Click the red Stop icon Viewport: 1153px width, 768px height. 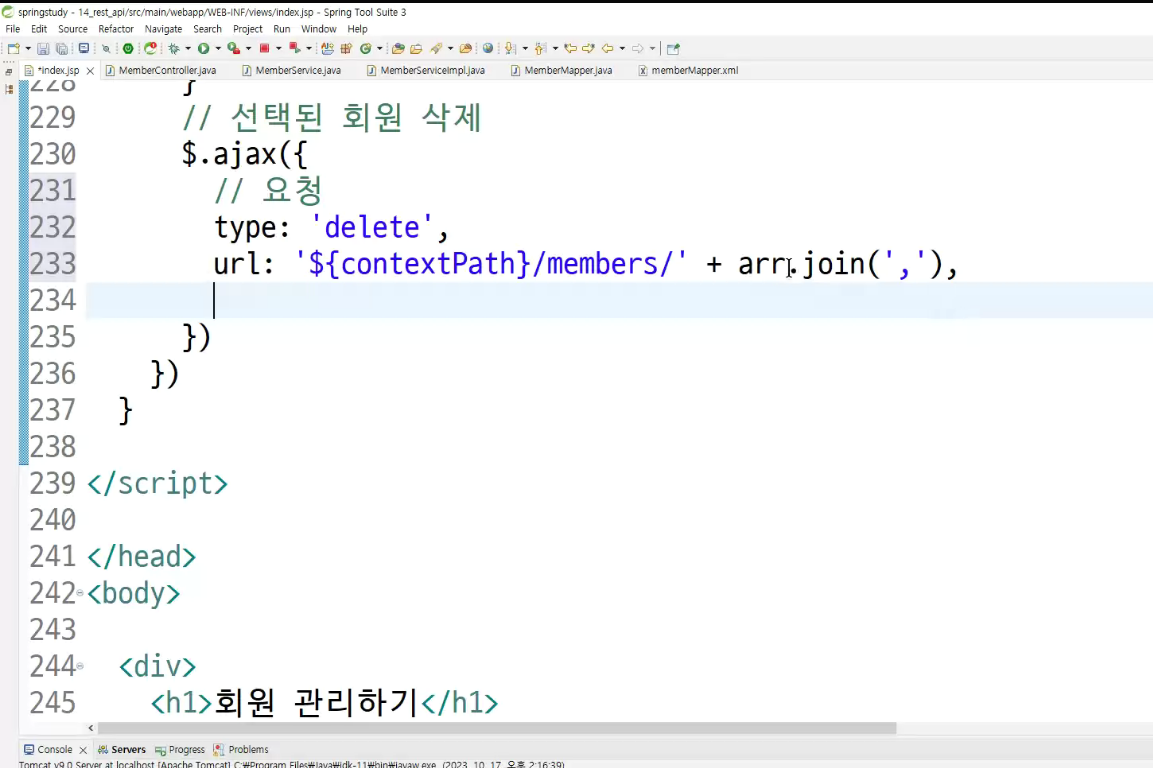(265, 49)
